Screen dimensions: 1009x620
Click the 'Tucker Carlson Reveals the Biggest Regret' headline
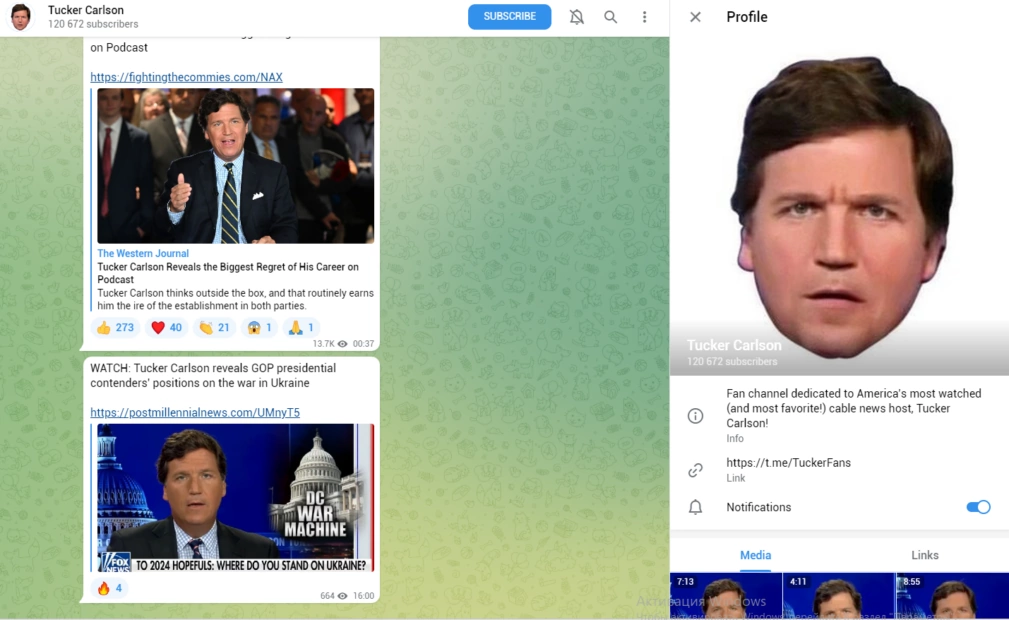[228, 273]
